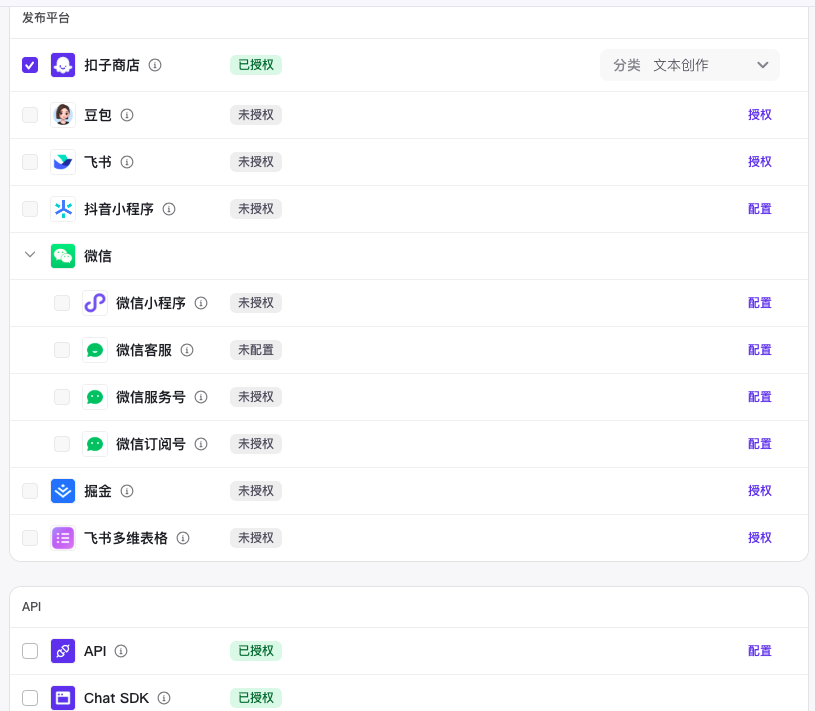Click the 发布平台 section heading

(x=46, y=18)
